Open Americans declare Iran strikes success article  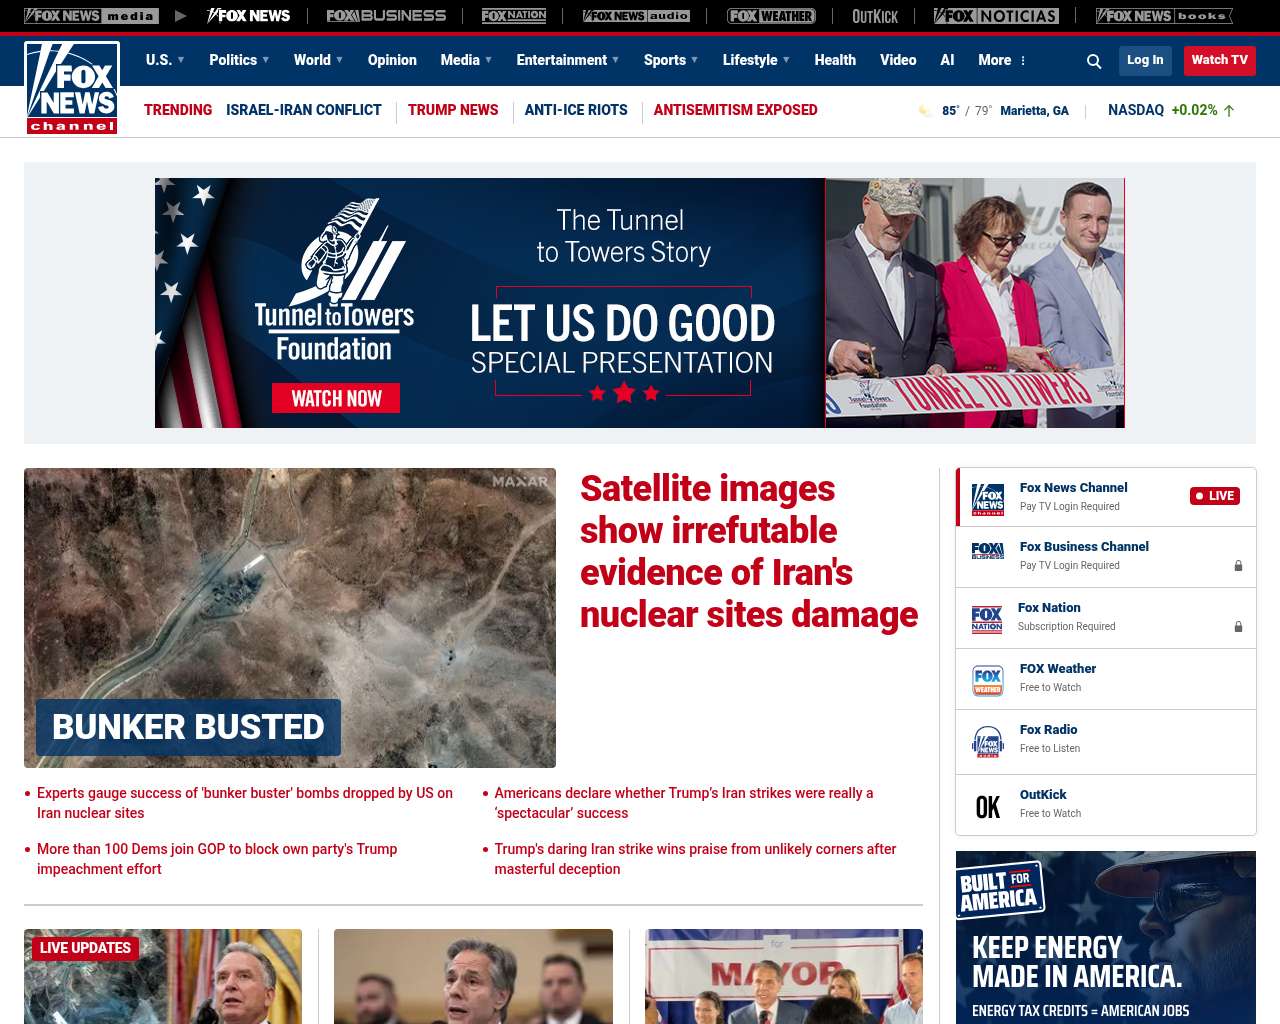coord(684,803)
